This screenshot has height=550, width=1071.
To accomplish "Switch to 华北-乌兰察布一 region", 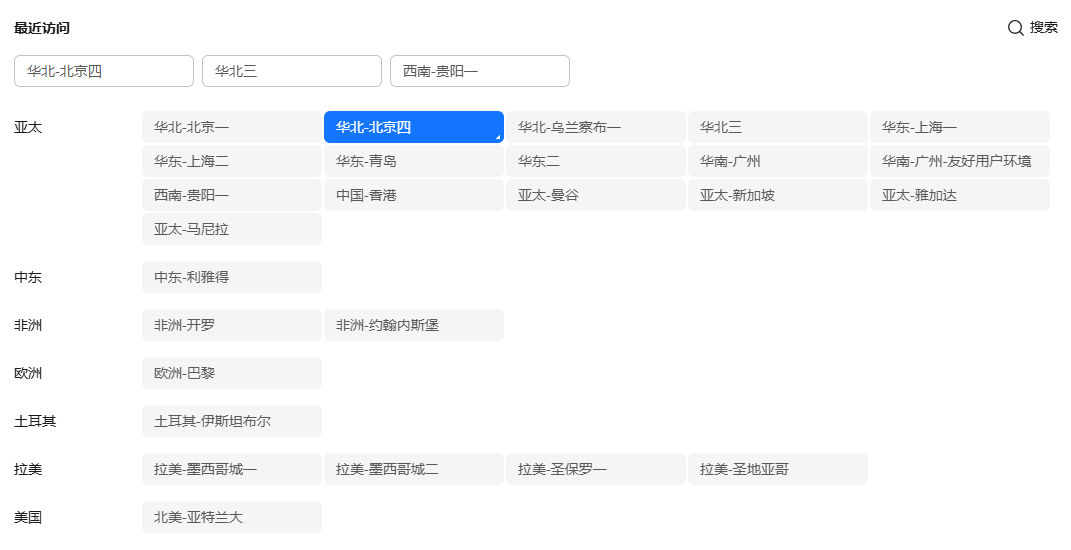I will point(596,127).
